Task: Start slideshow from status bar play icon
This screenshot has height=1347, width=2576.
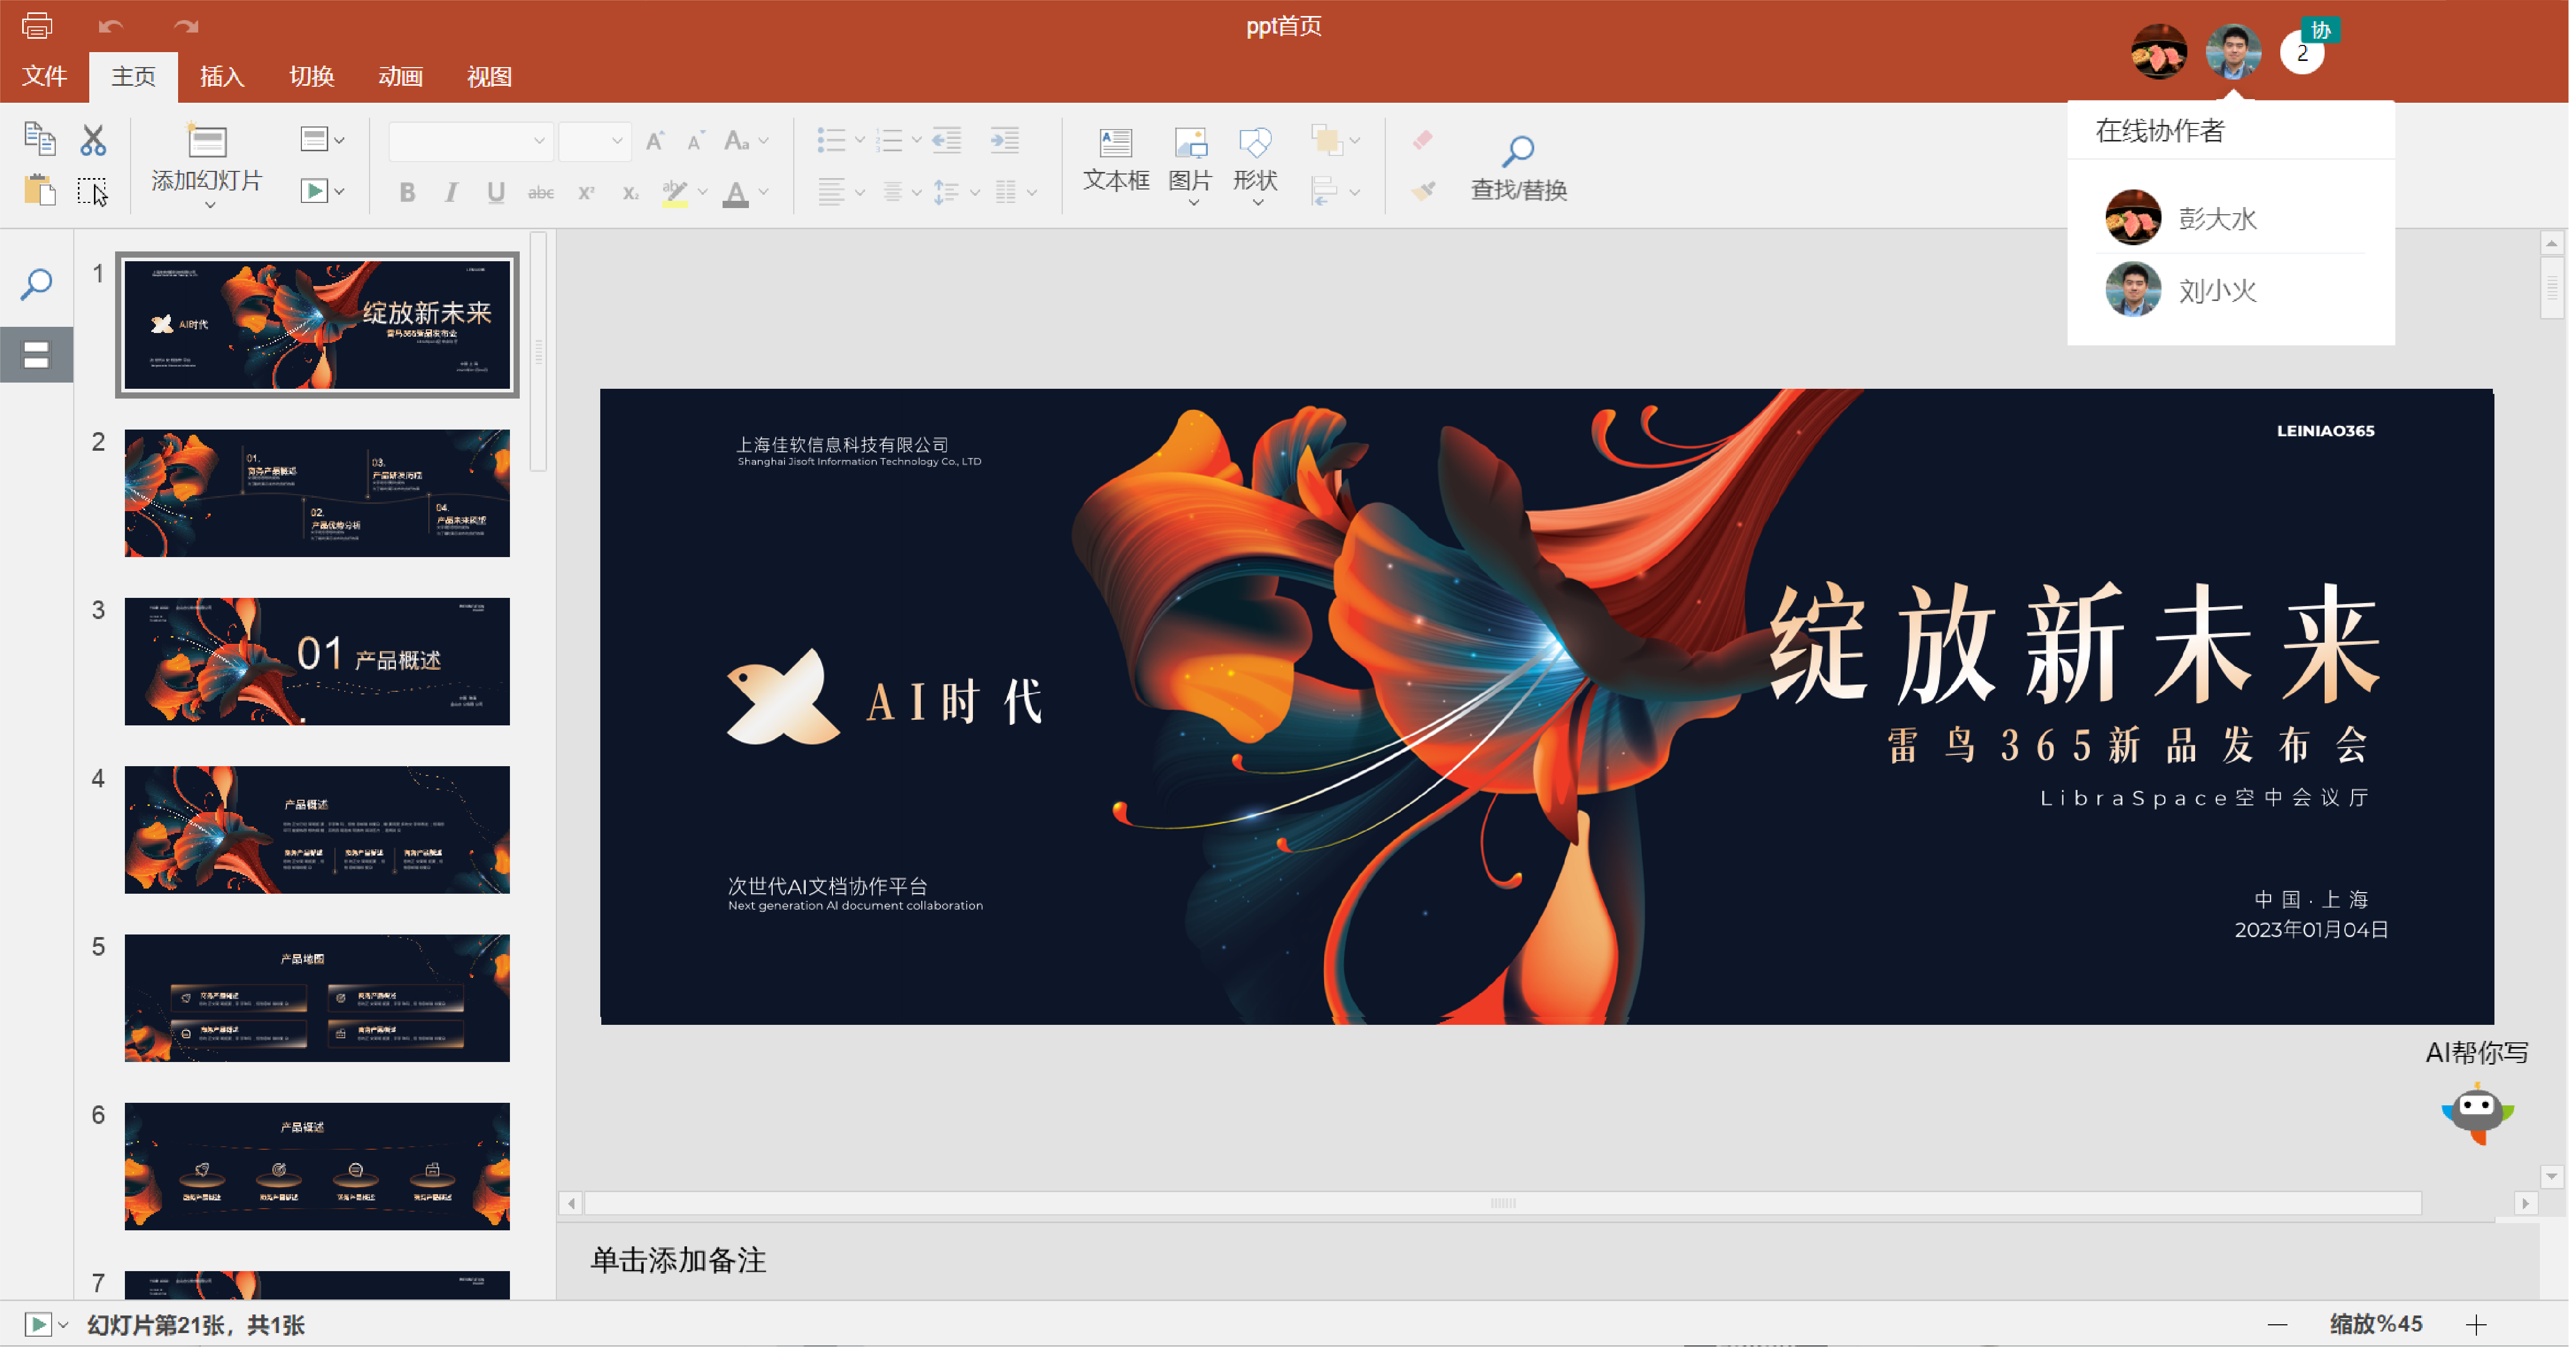Action: point(38,1326)
